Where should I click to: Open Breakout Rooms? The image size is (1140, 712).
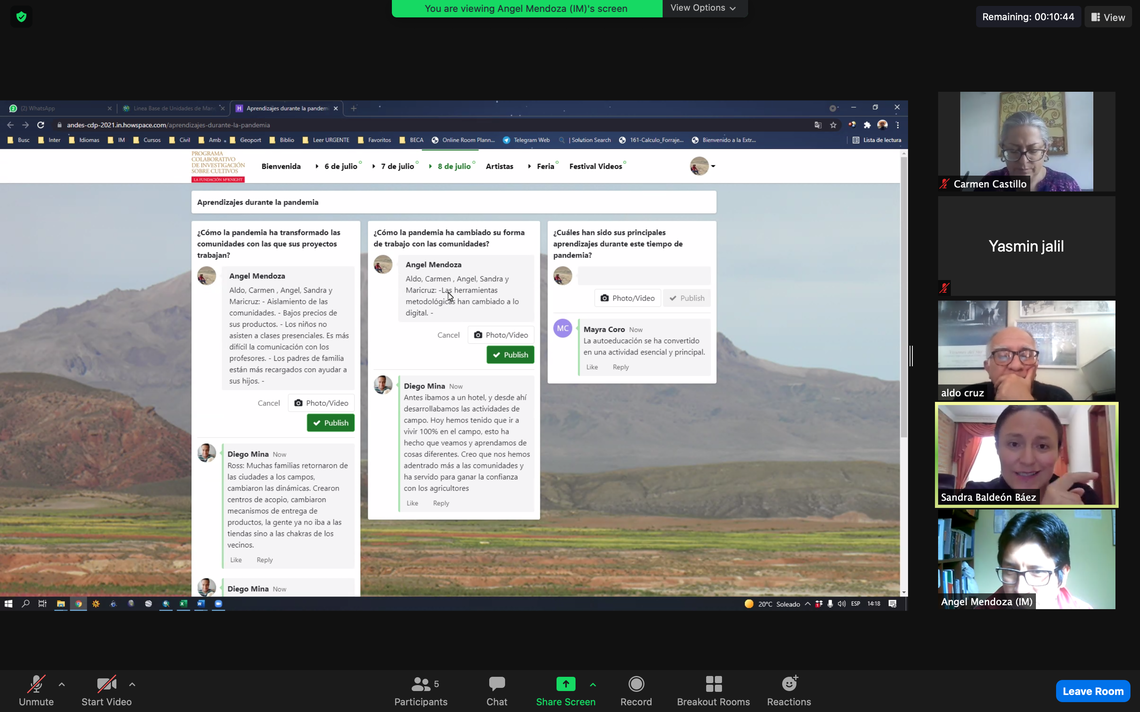(713, 690)
